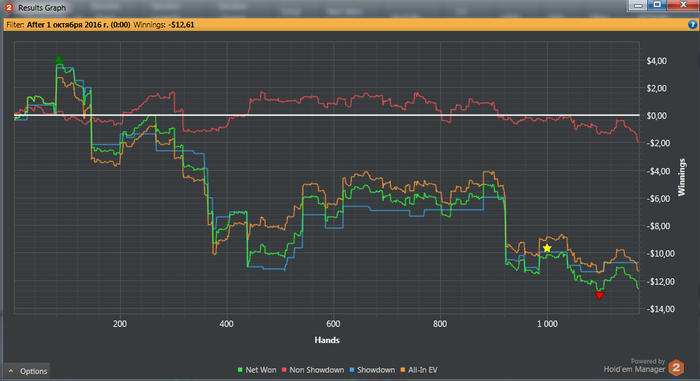The image size is (700, 381).
Task: Click the 200 hands x-axis label
Action: pos(120,324)
